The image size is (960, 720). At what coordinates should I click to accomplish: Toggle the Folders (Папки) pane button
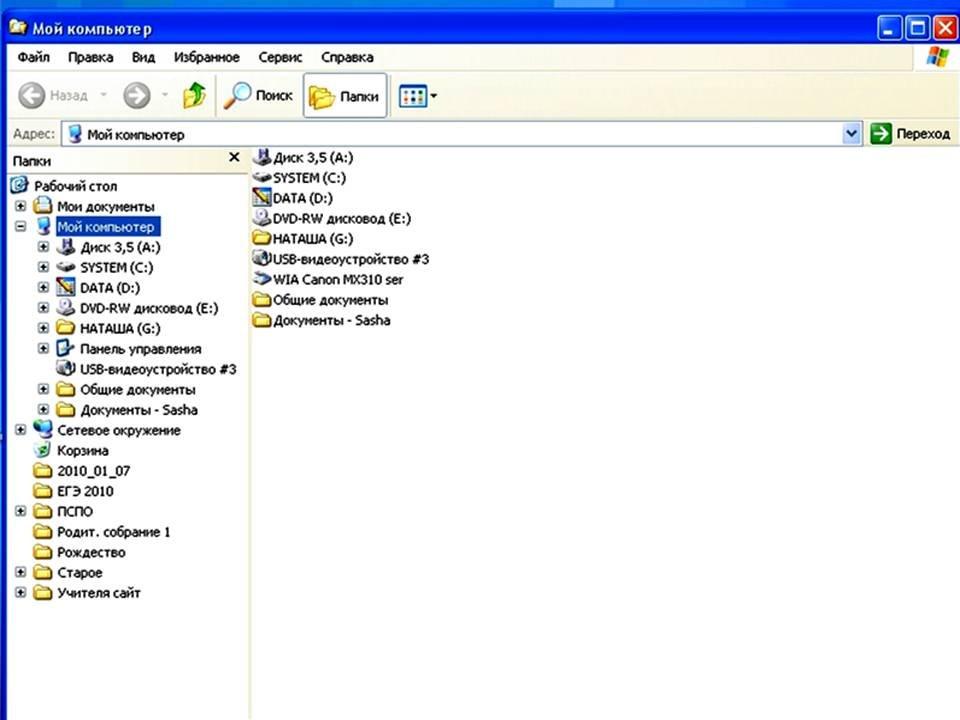point(345,96)
